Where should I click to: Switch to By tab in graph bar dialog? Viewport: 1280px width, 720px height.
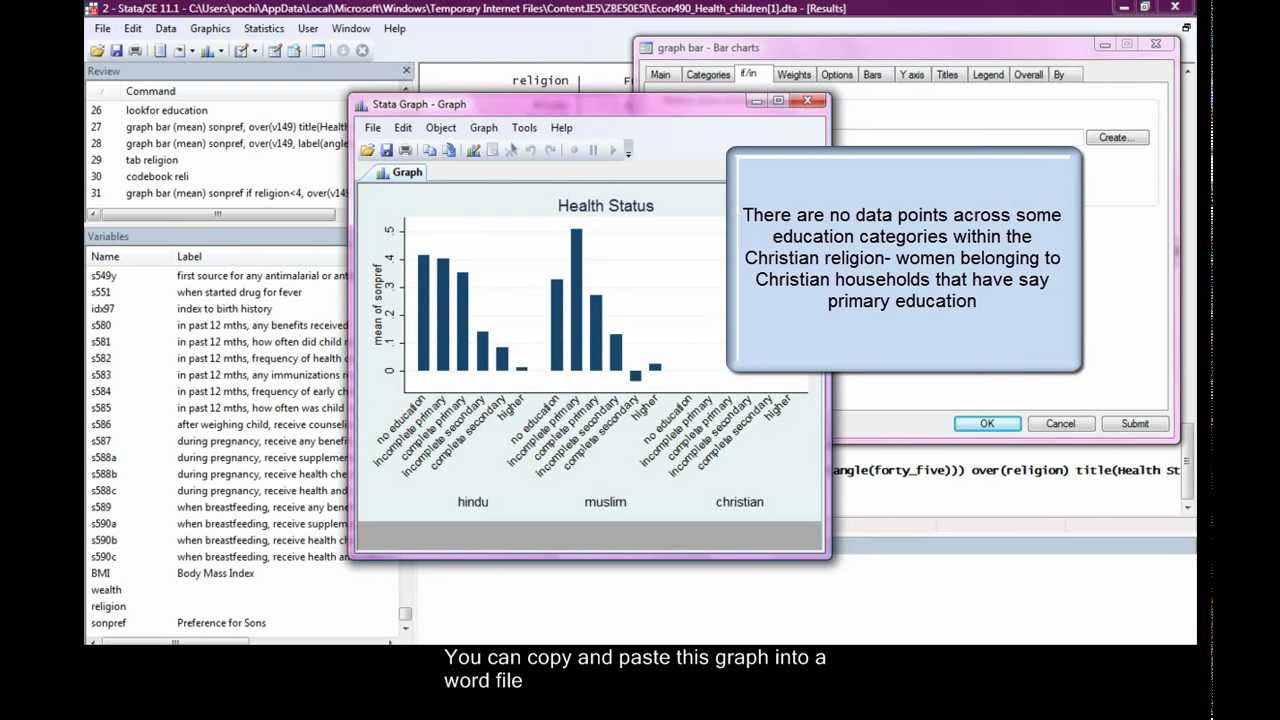(x=1059, y=75)
